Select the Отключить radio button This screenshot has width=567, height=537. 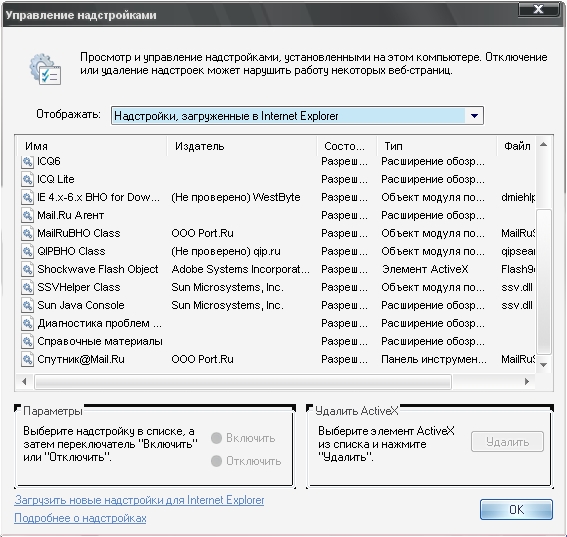coord(216,461)
